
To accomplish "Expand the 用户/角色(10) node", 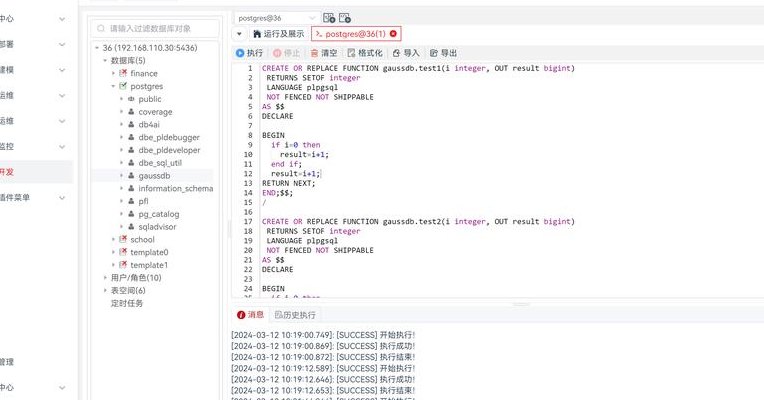I will click(x=105, y=278).
